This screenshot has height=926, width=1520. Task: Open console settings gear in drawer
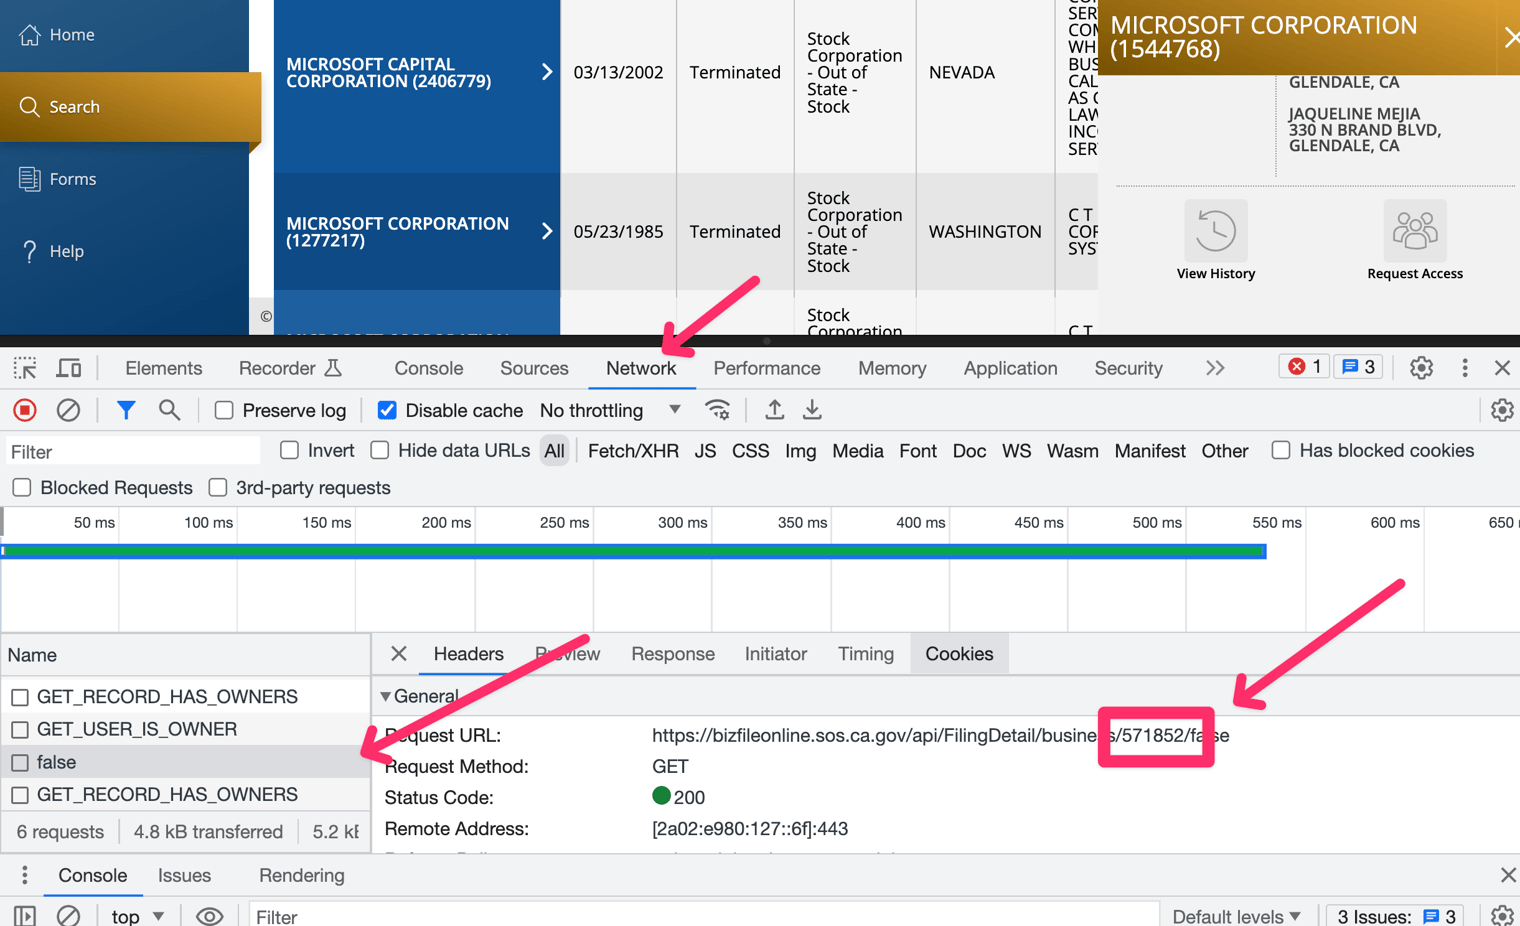1502,916
